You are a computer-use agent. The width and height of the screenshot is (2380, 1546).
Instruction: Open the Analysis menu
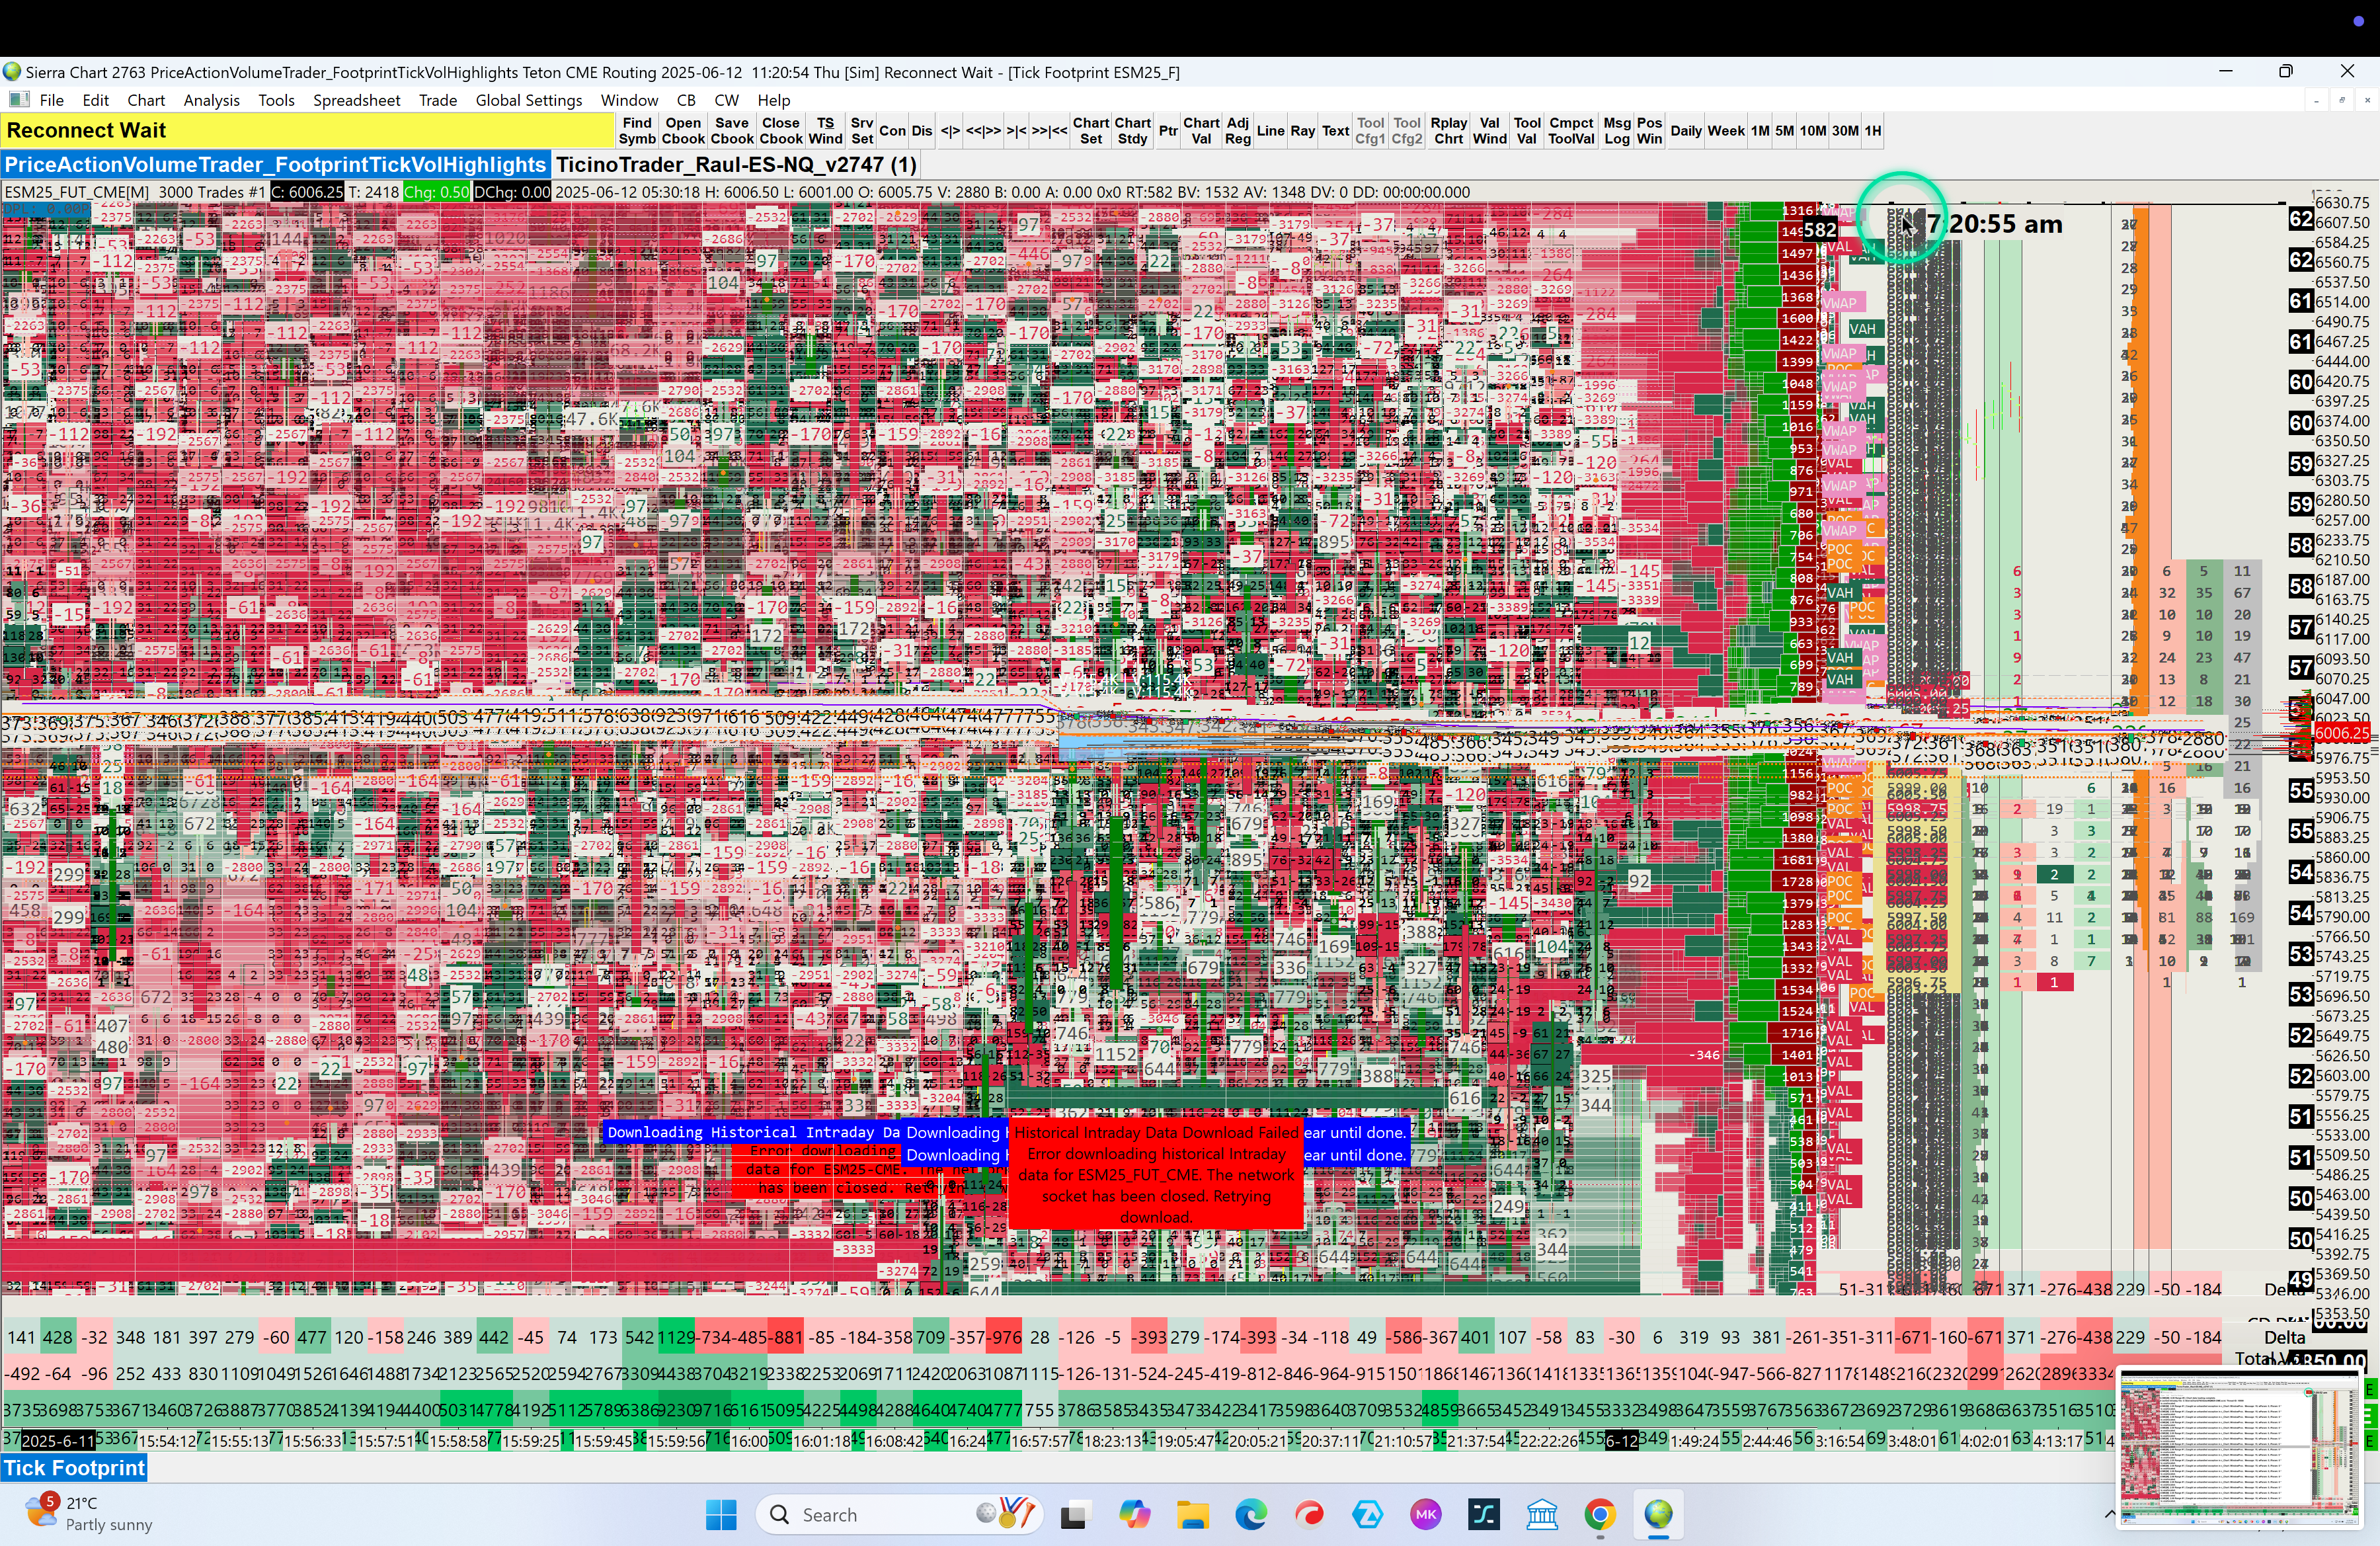(211, 100)
